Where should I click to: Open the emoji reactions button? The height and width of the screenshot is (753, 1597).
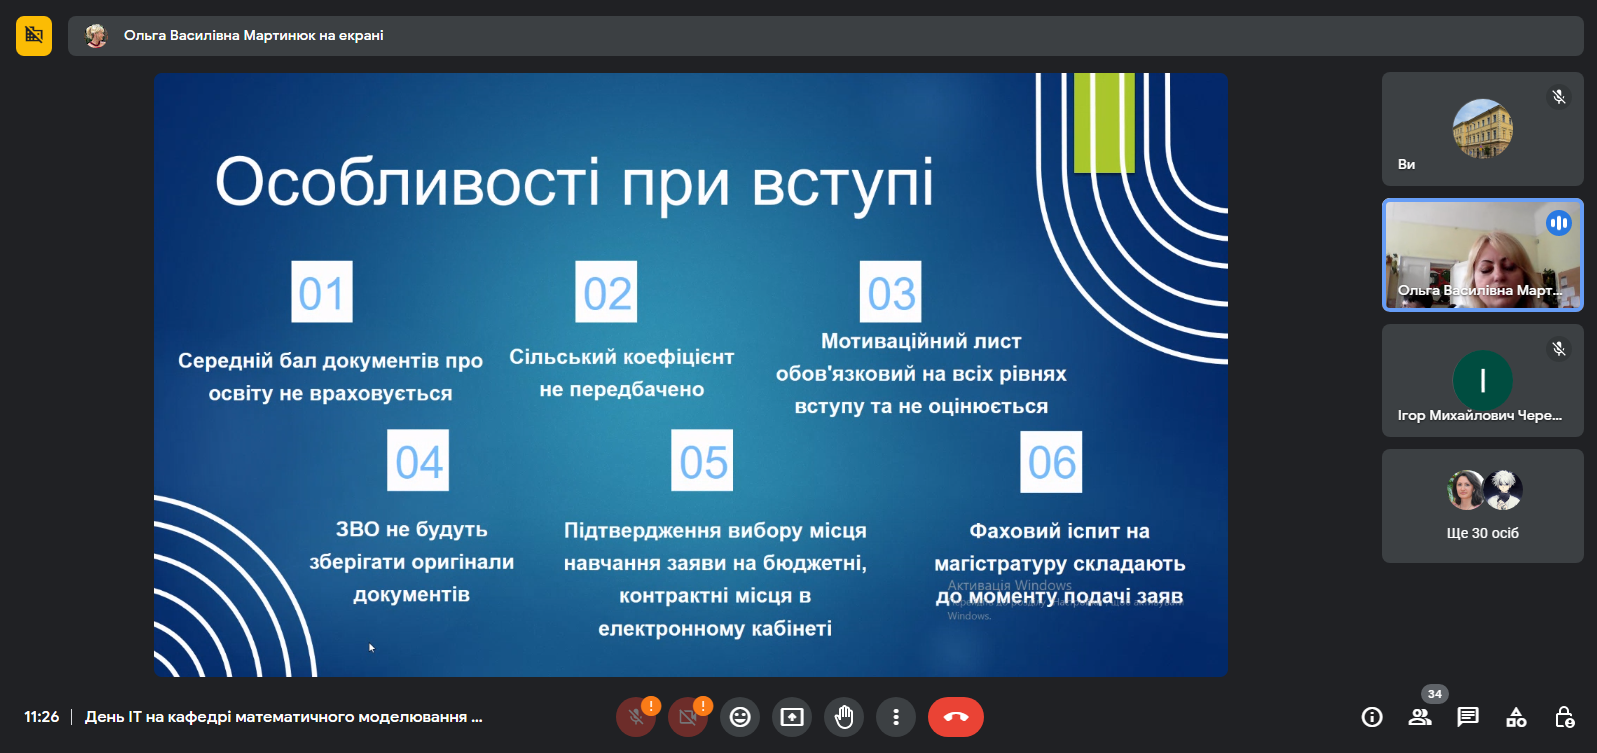pos(740,717)
